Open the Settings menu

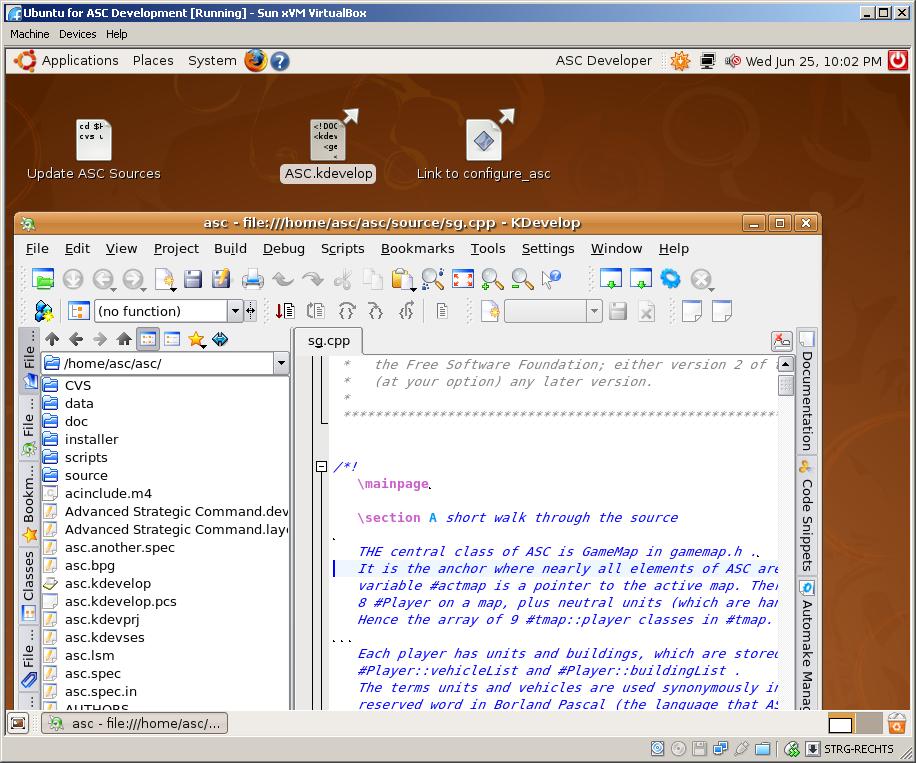tap(548, 249)
